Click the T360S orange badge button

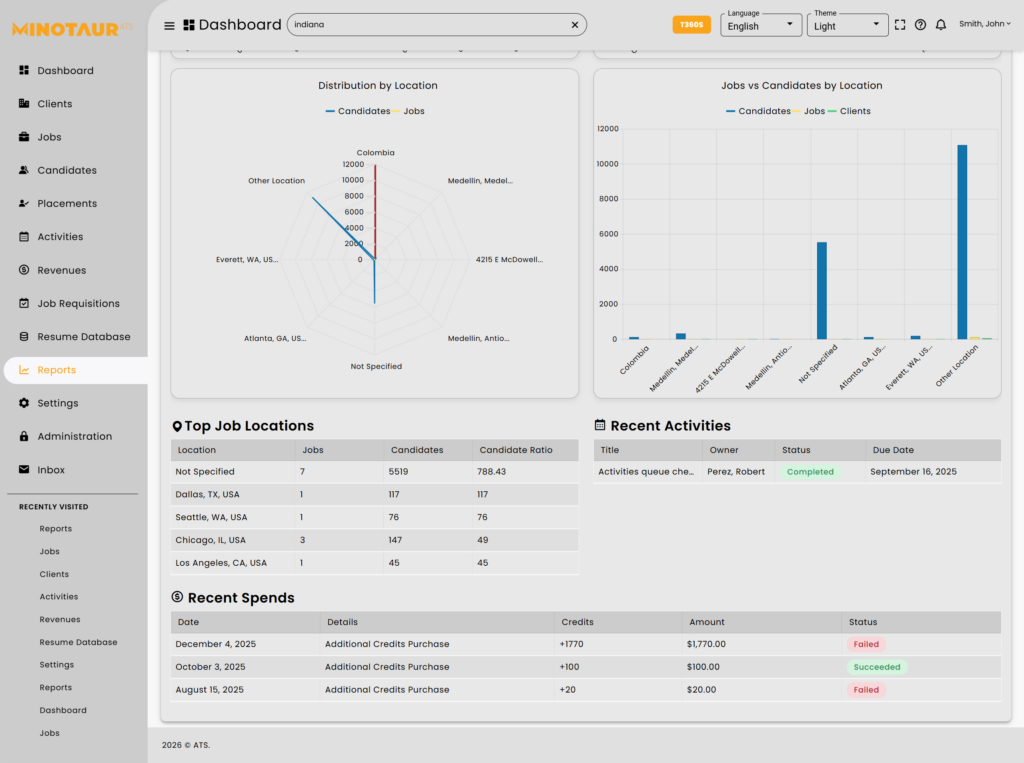pyautogui.click(x=691, y=25)
